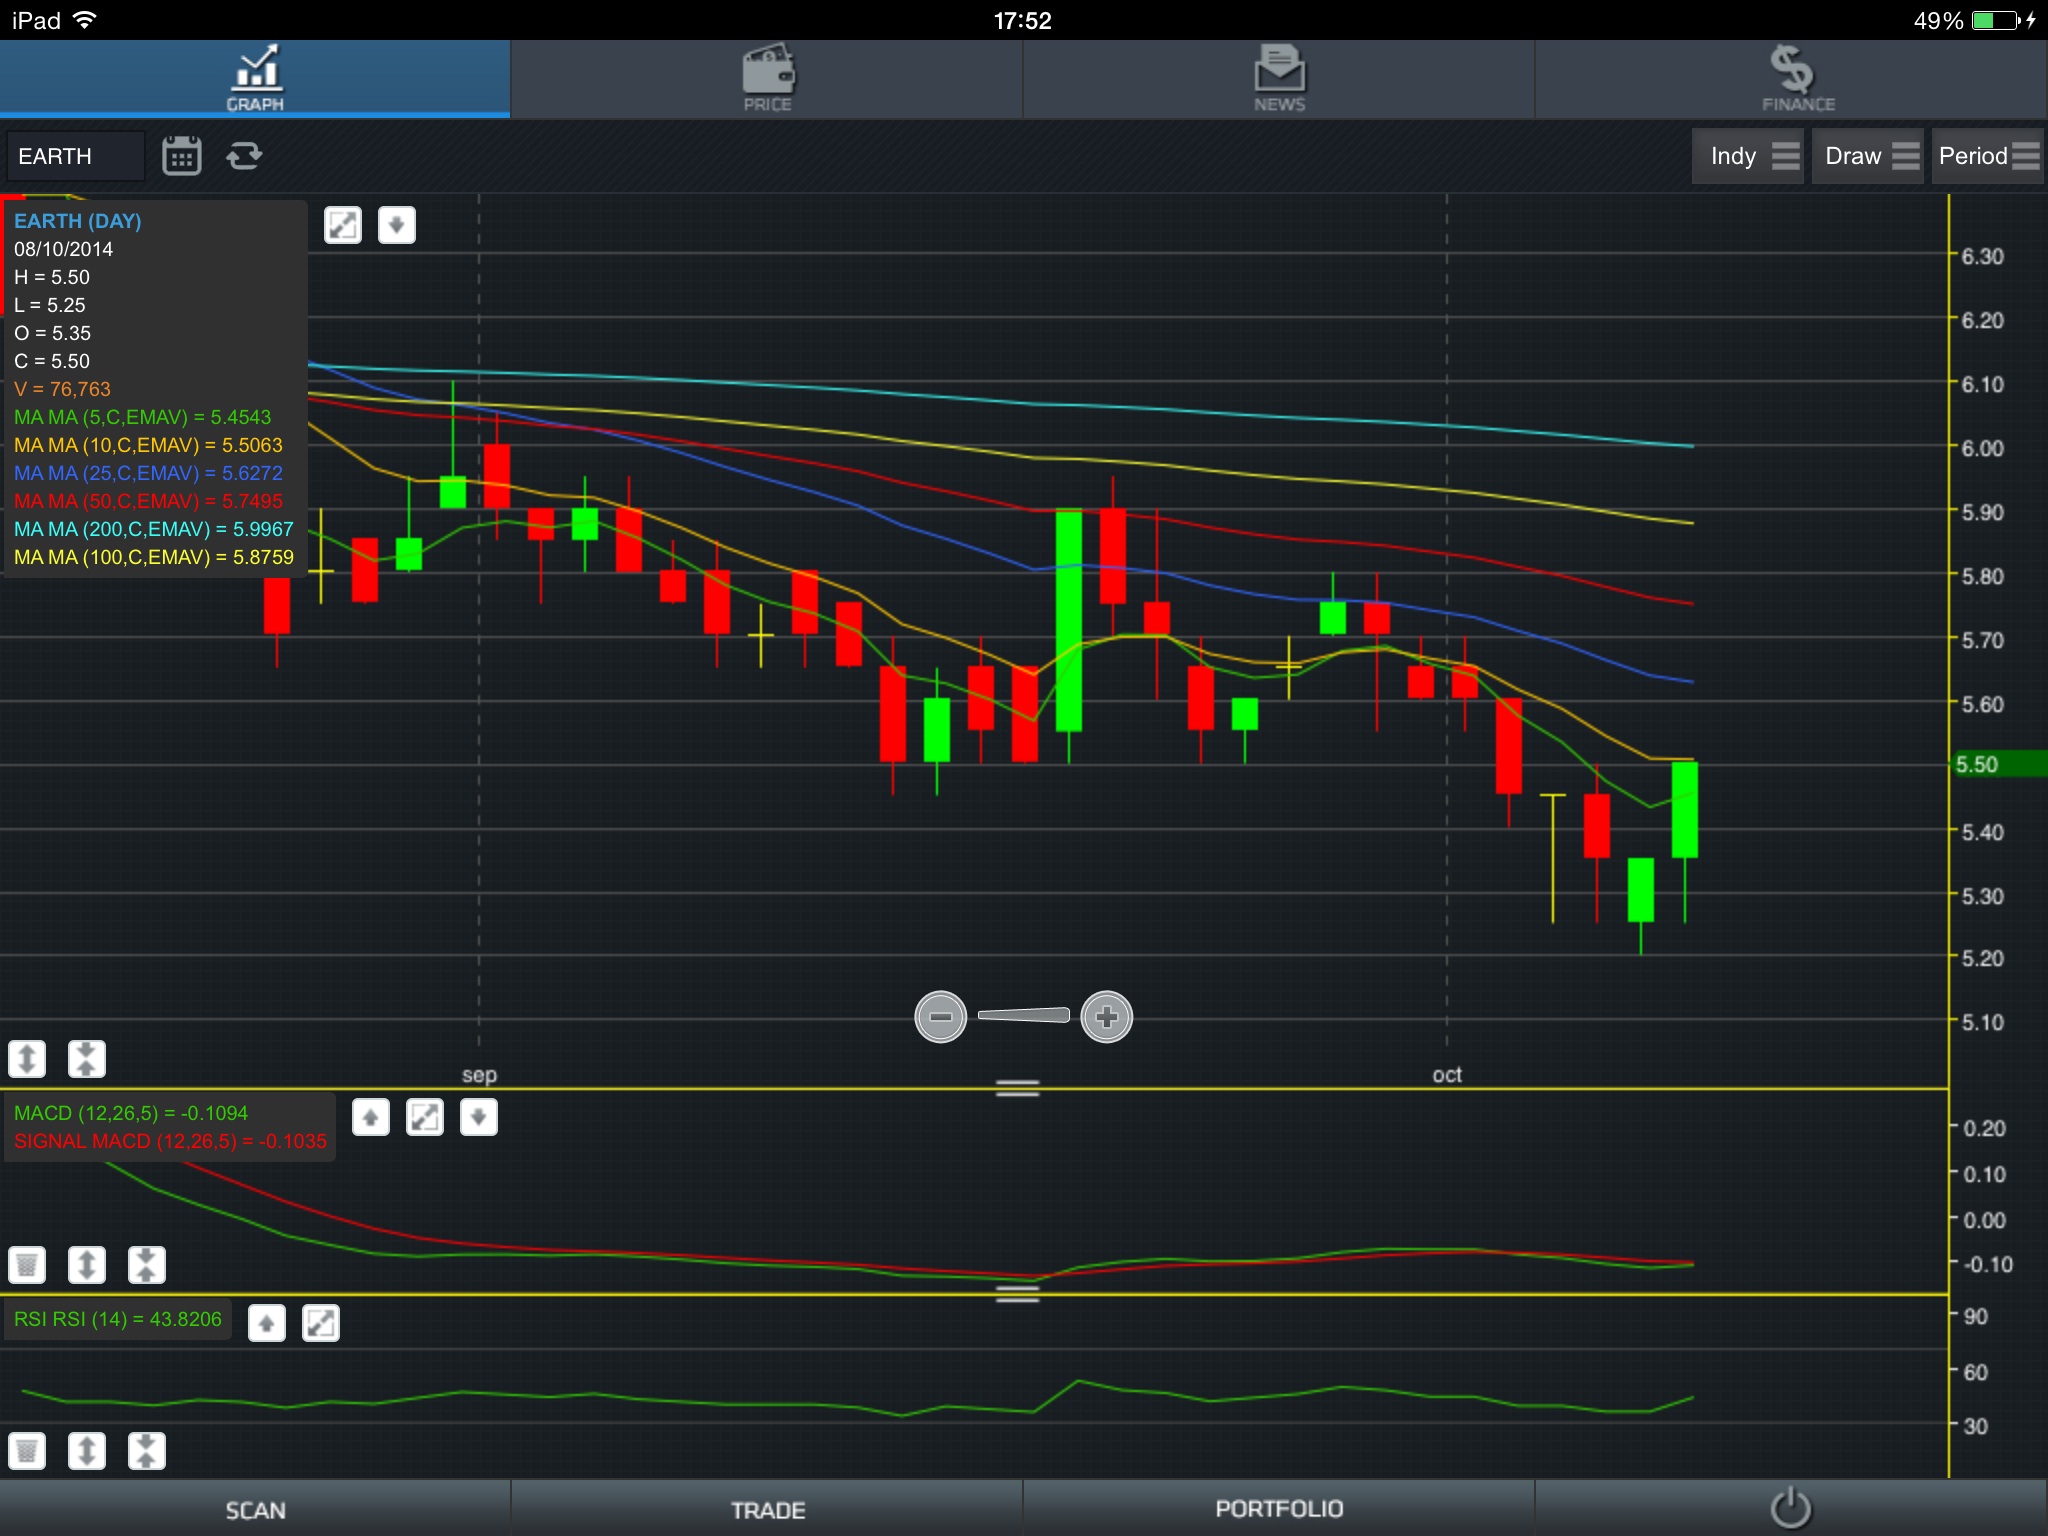Screen dimensions: 2048x1536
Task: Open the PORTFOLIO section
Action: coord(1279,1510)
